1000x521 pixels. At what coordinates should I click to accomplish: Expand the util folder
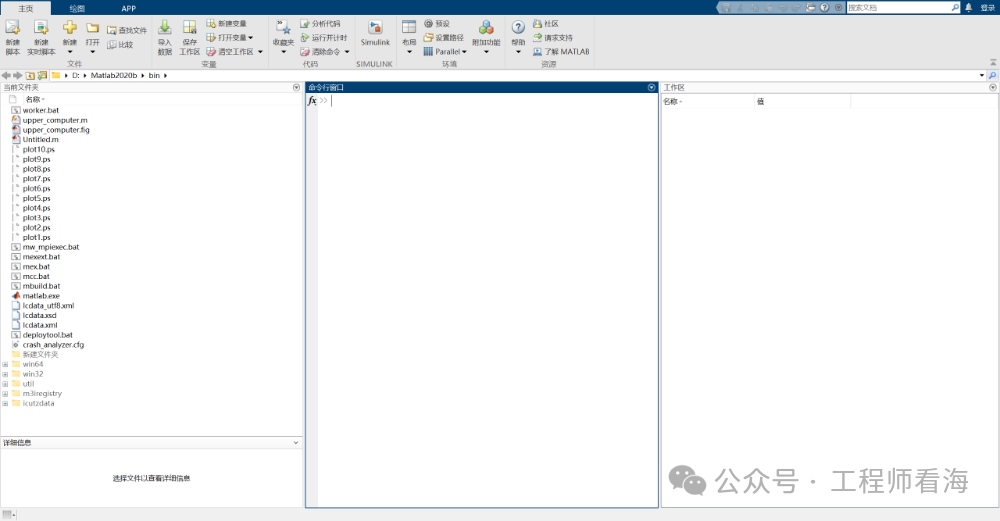(x=5, y=384)
